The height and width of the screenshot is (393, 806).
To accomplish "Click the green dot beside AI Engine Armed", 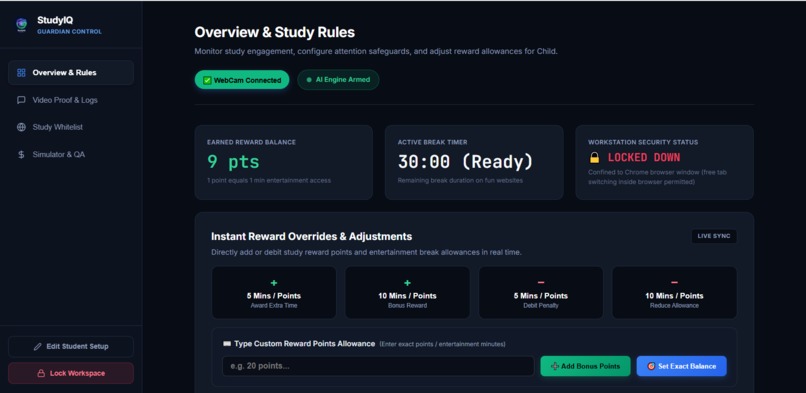I will (309, 80).
